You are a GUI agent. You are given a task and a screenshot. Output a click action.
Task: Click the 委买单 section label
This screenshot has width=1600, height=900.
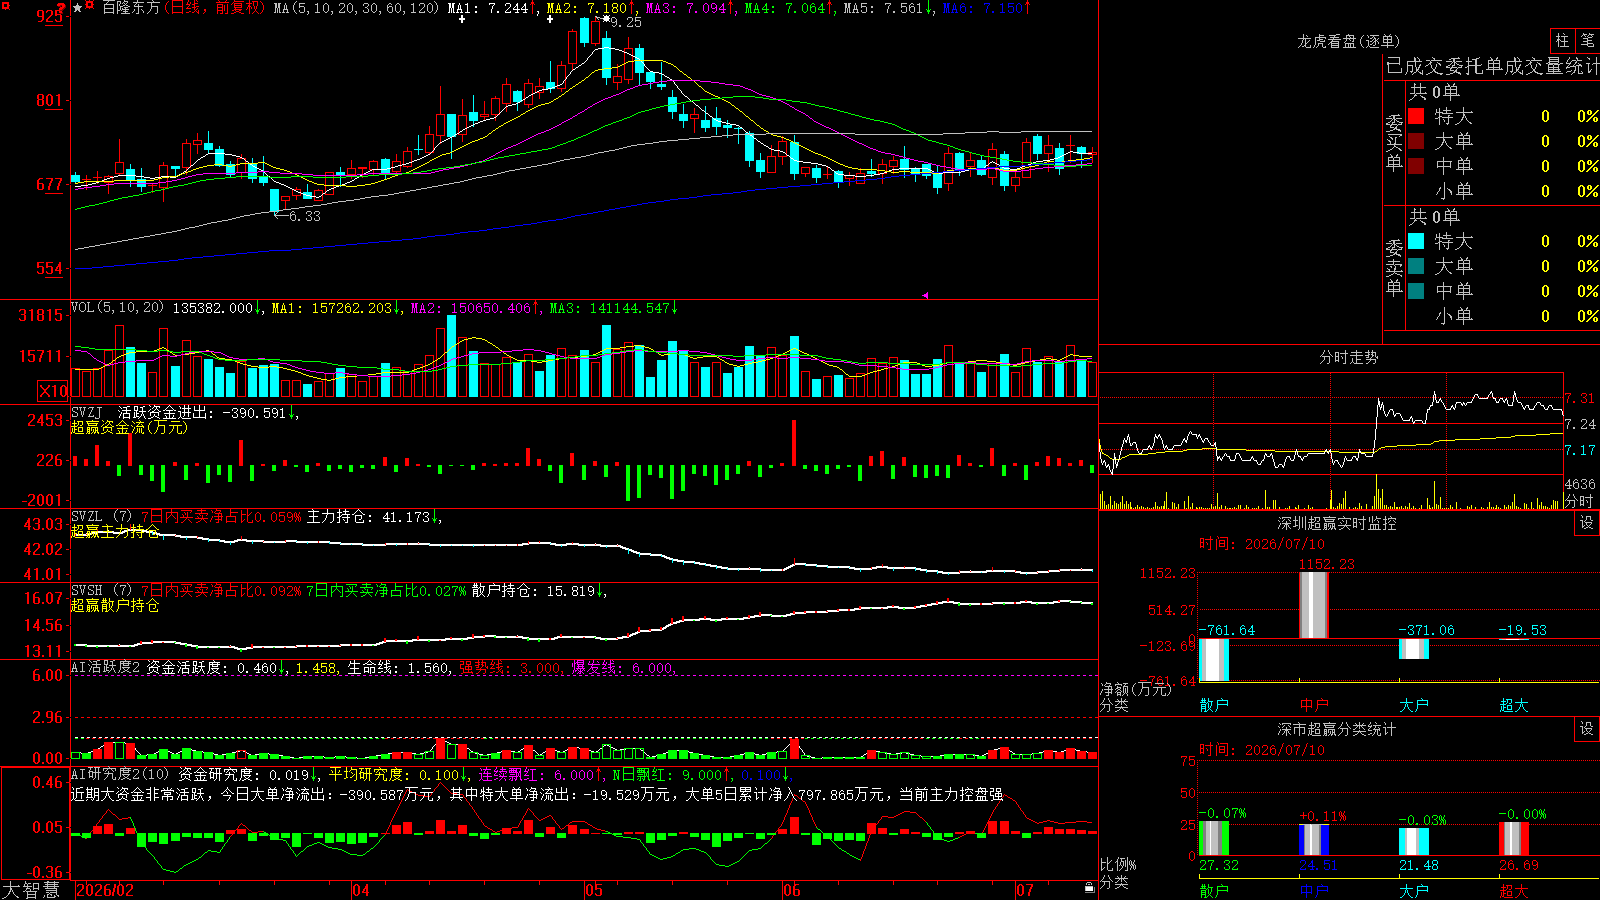tap(1394, 142)
